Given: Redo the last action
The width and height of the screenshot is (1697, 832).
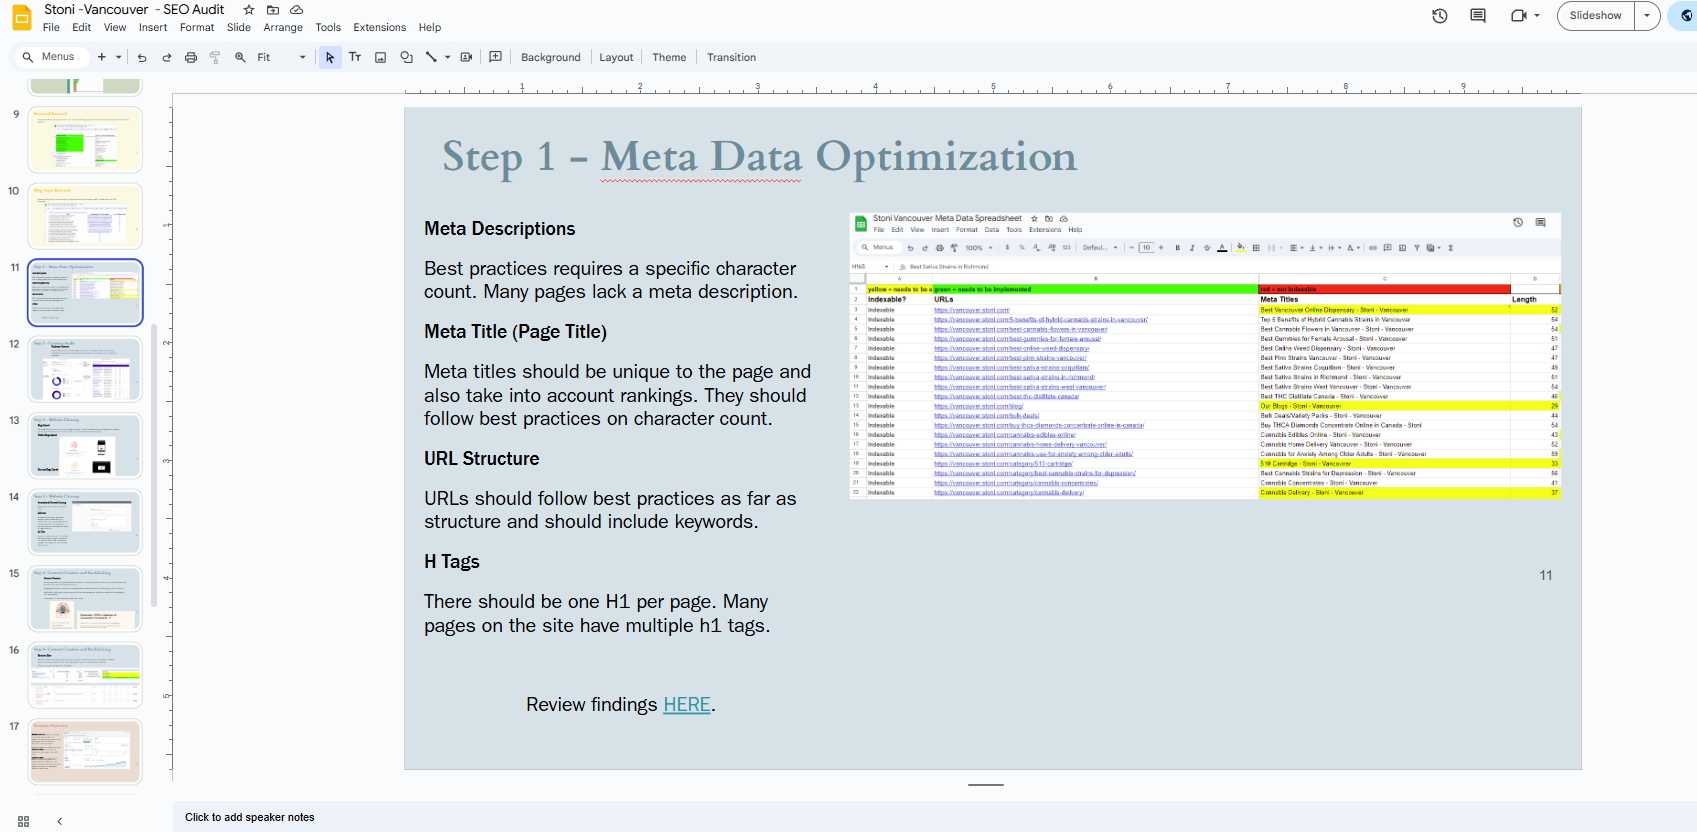Looking at the screenshot, I should (x=166, y=57).
